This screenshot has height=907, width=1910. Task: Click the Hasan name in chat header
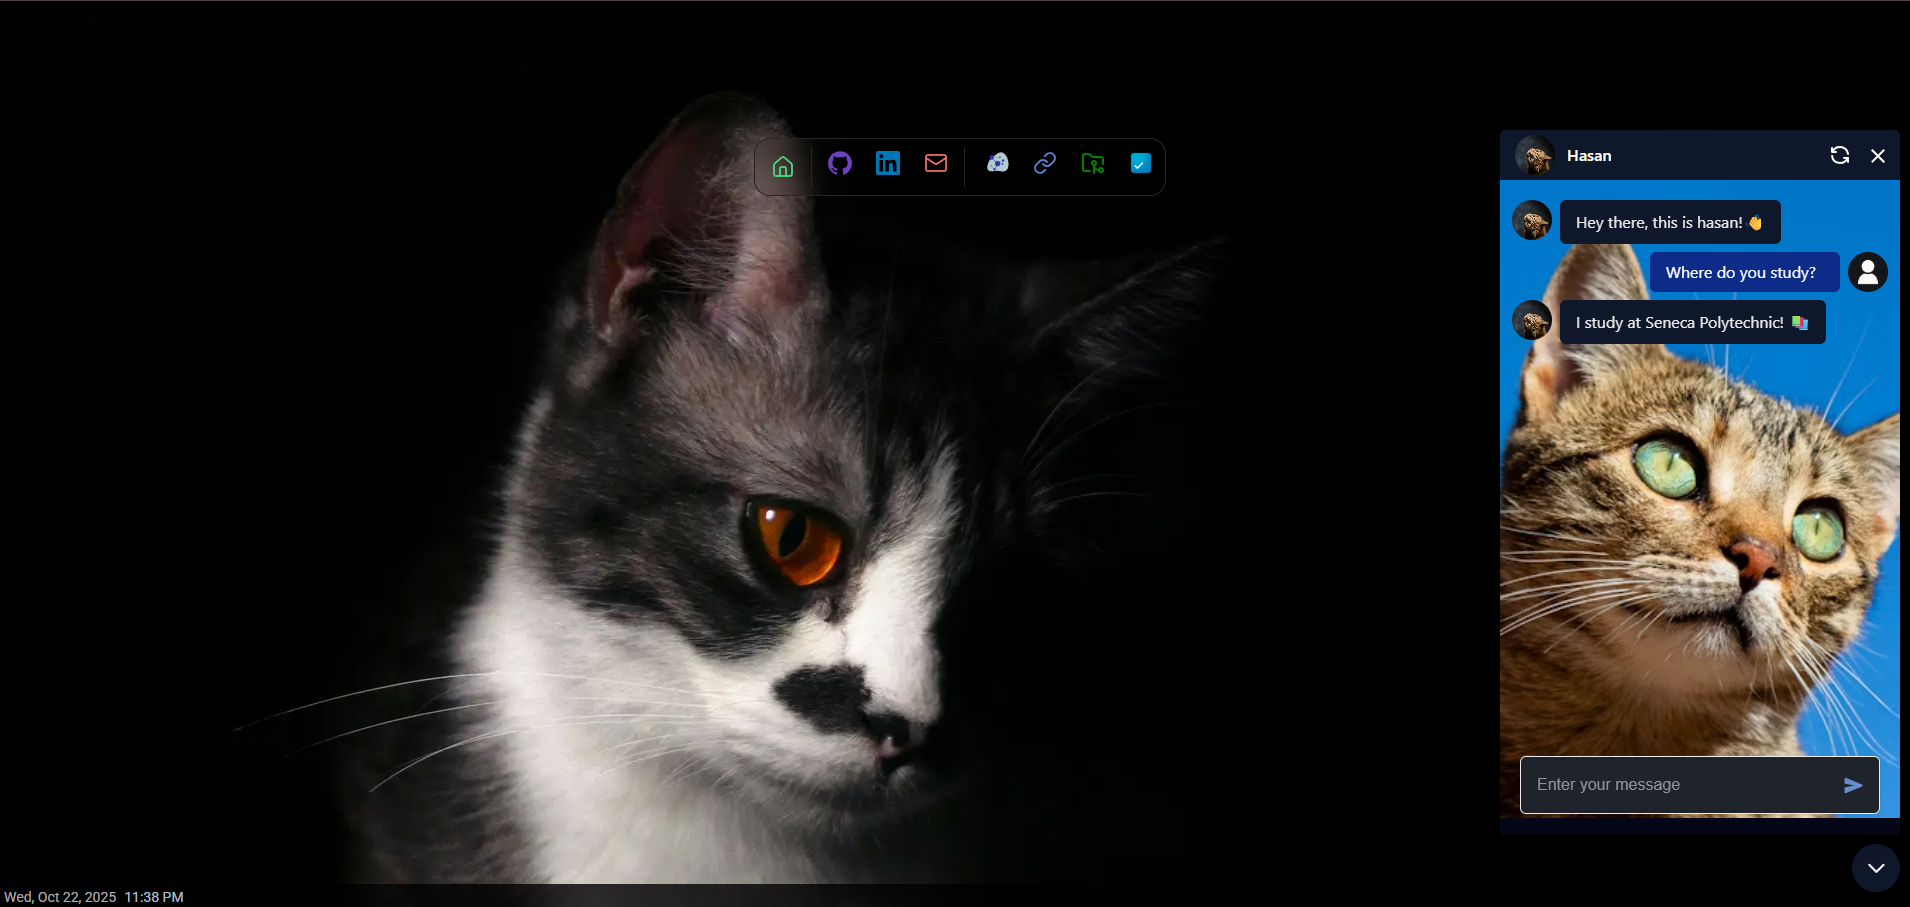coord(1589,156)
